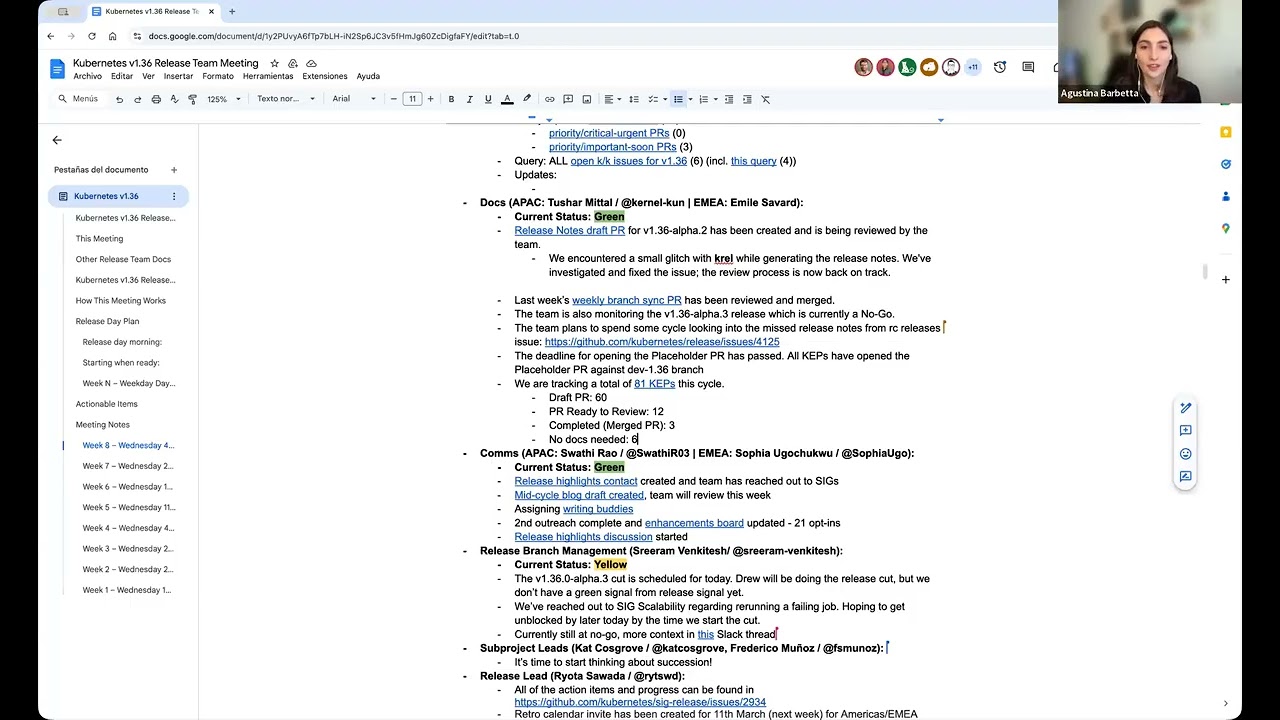
Task: Add a comment from the toolbar
Action: coord(568,99)
